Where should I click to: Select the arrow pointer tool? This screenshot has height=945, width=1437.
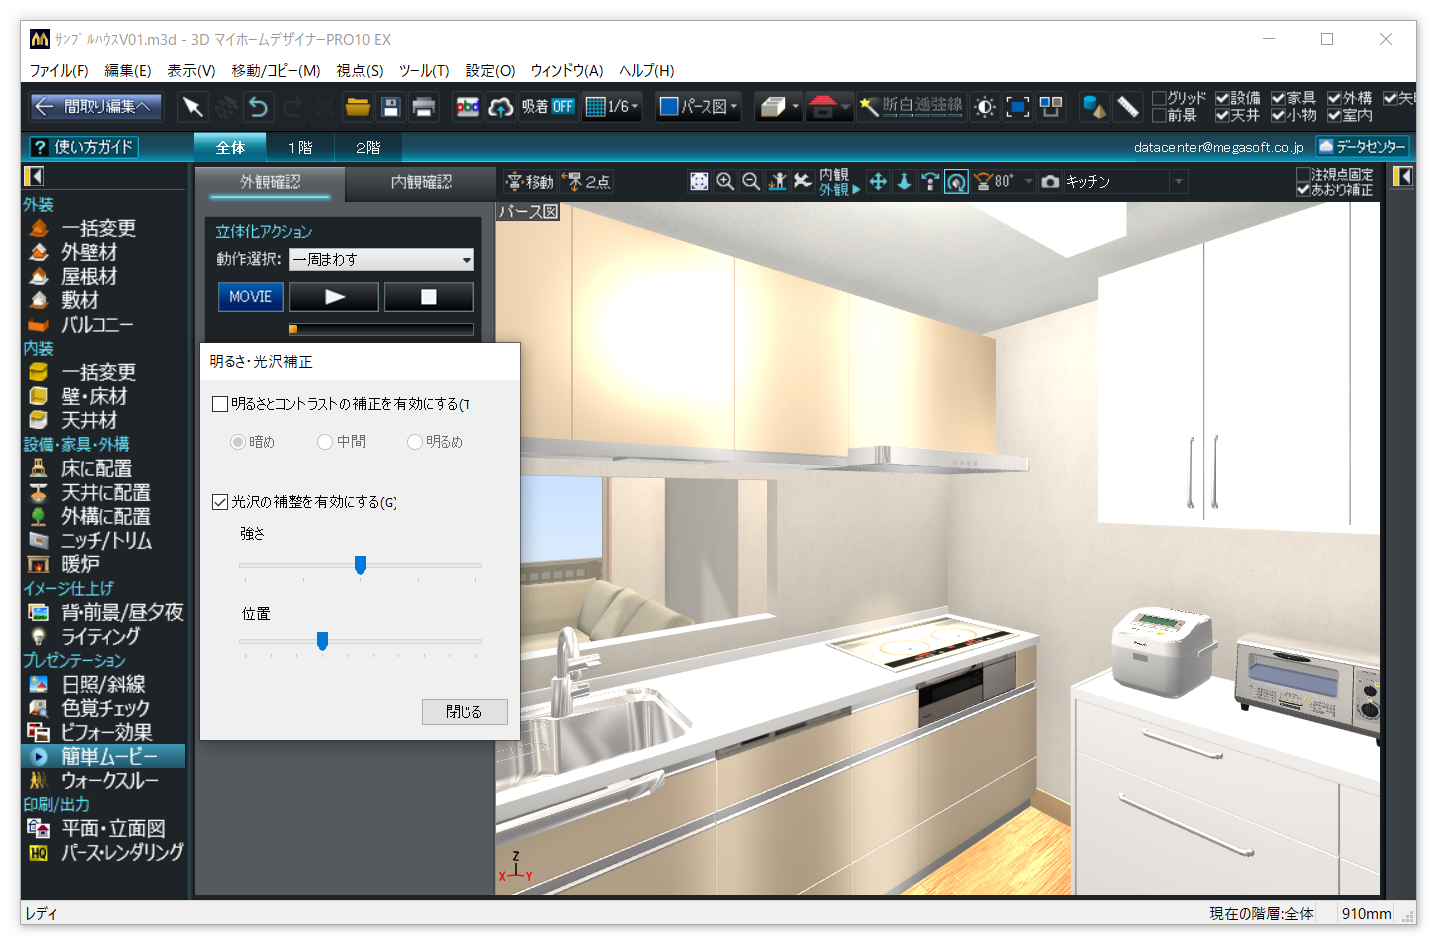[192, 107]
